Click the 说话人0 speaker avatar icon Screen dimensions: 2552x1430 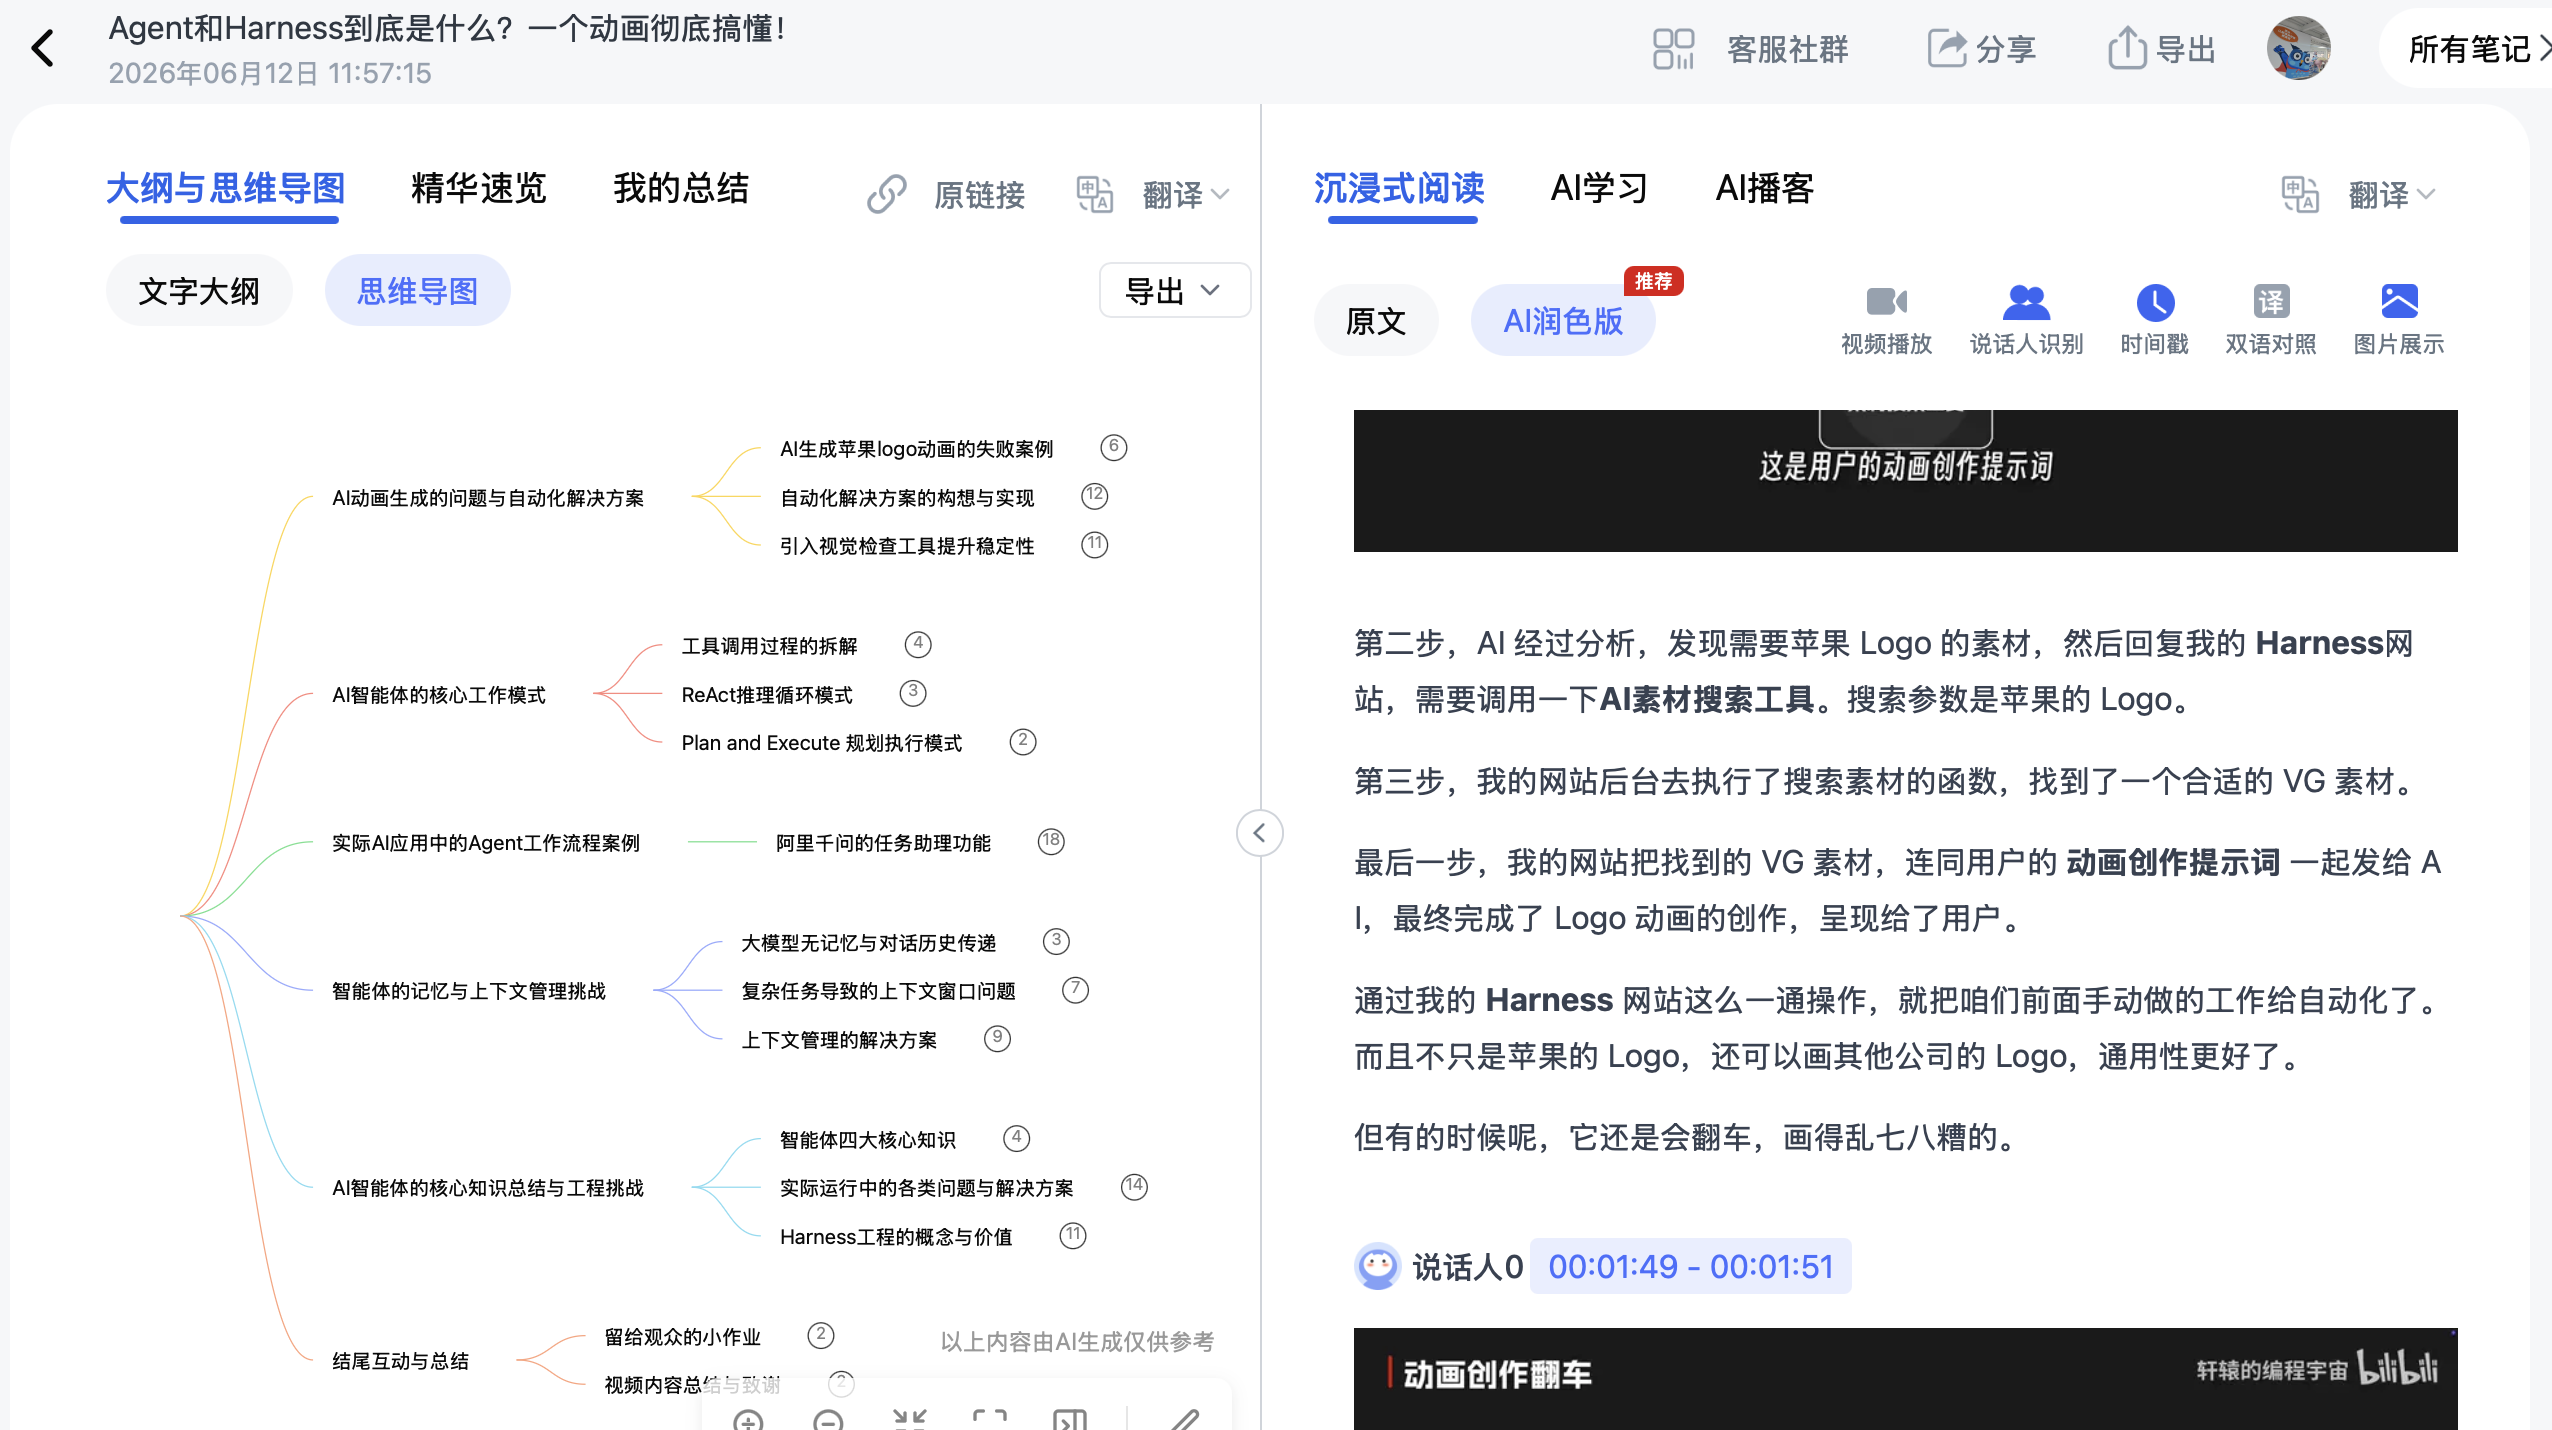click(1377, 1266)
